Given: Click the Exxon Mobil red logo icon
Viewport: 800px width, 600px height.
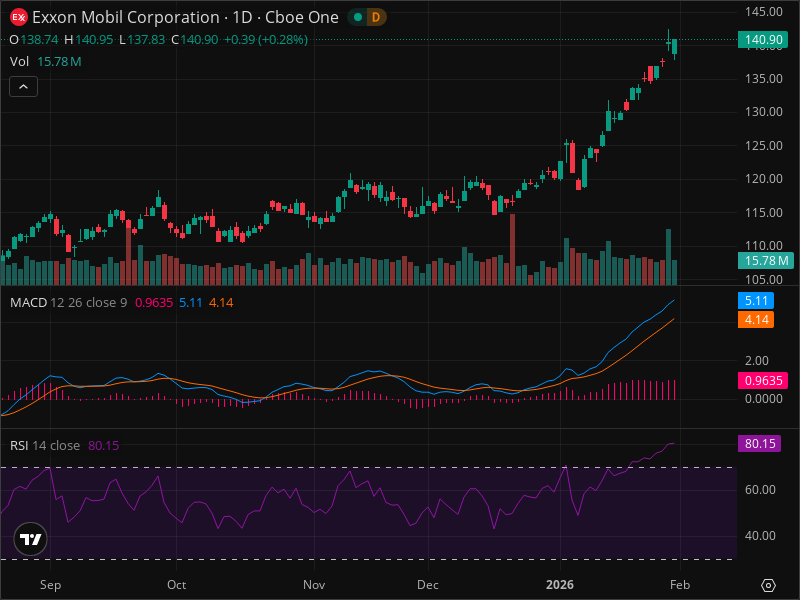Looking at the screenshot, I should [19, 17].
